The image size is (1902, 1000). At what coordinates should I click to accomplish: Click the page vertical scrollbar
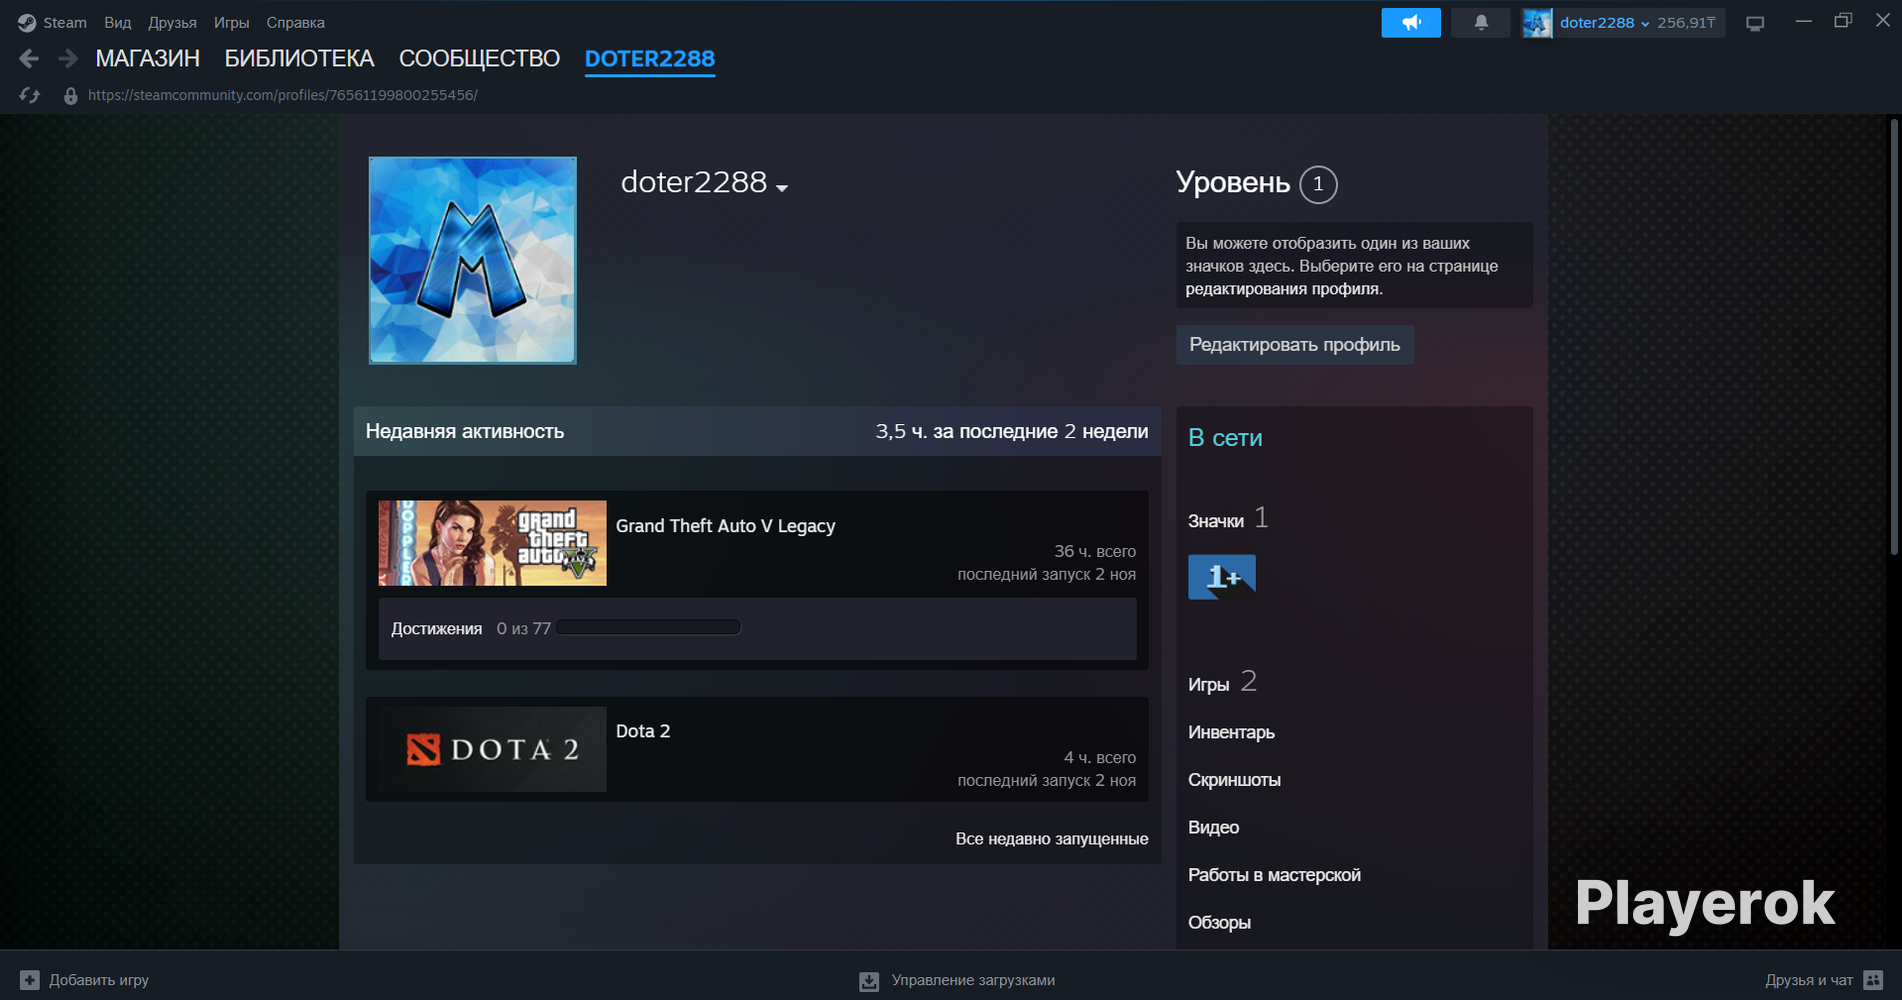(1893, 336)
